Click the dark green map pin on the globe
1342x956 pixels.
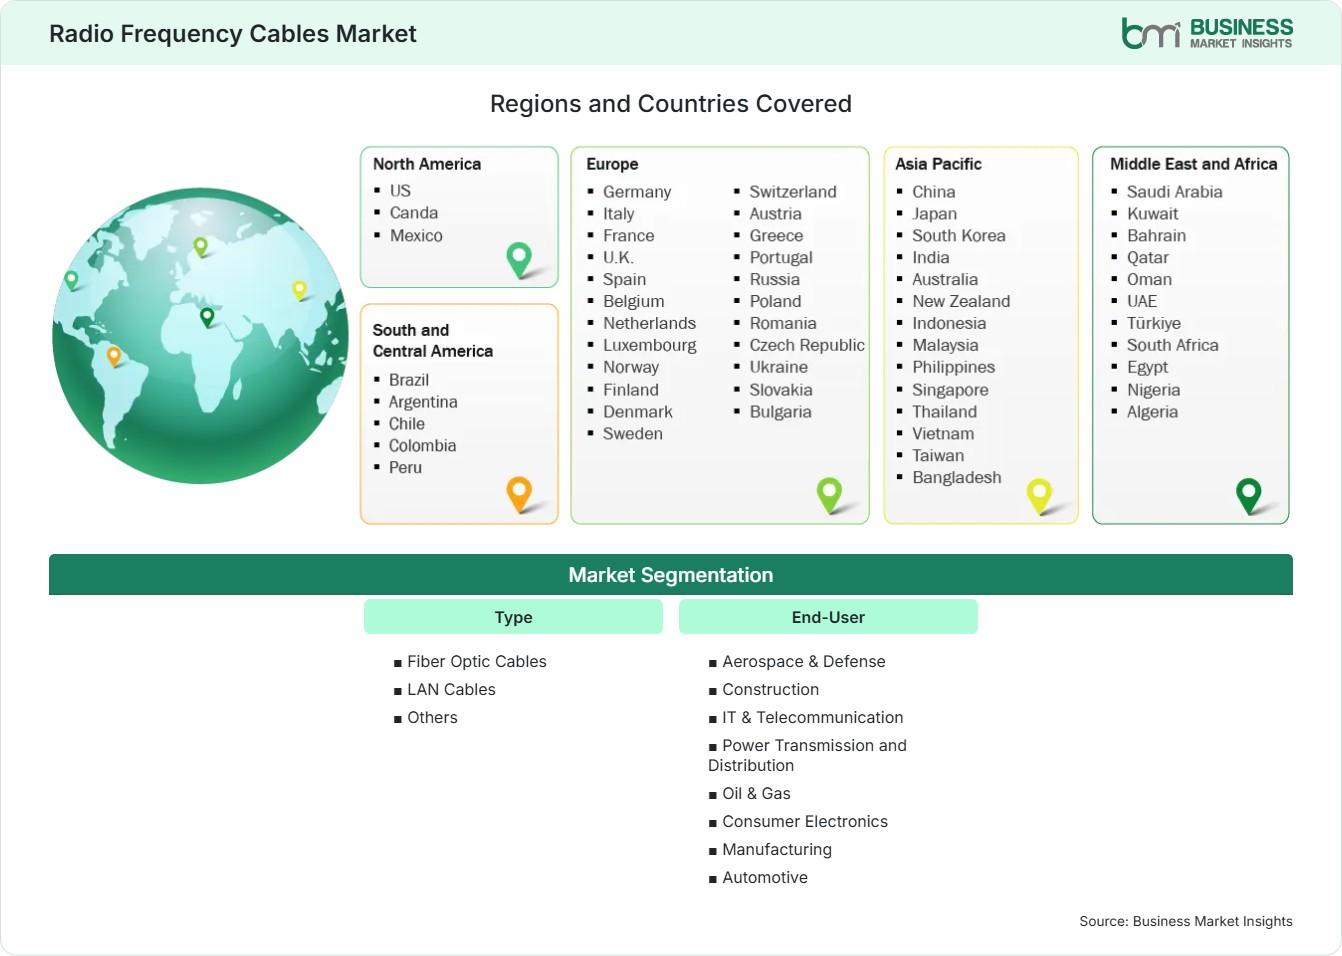pos(207,318)
